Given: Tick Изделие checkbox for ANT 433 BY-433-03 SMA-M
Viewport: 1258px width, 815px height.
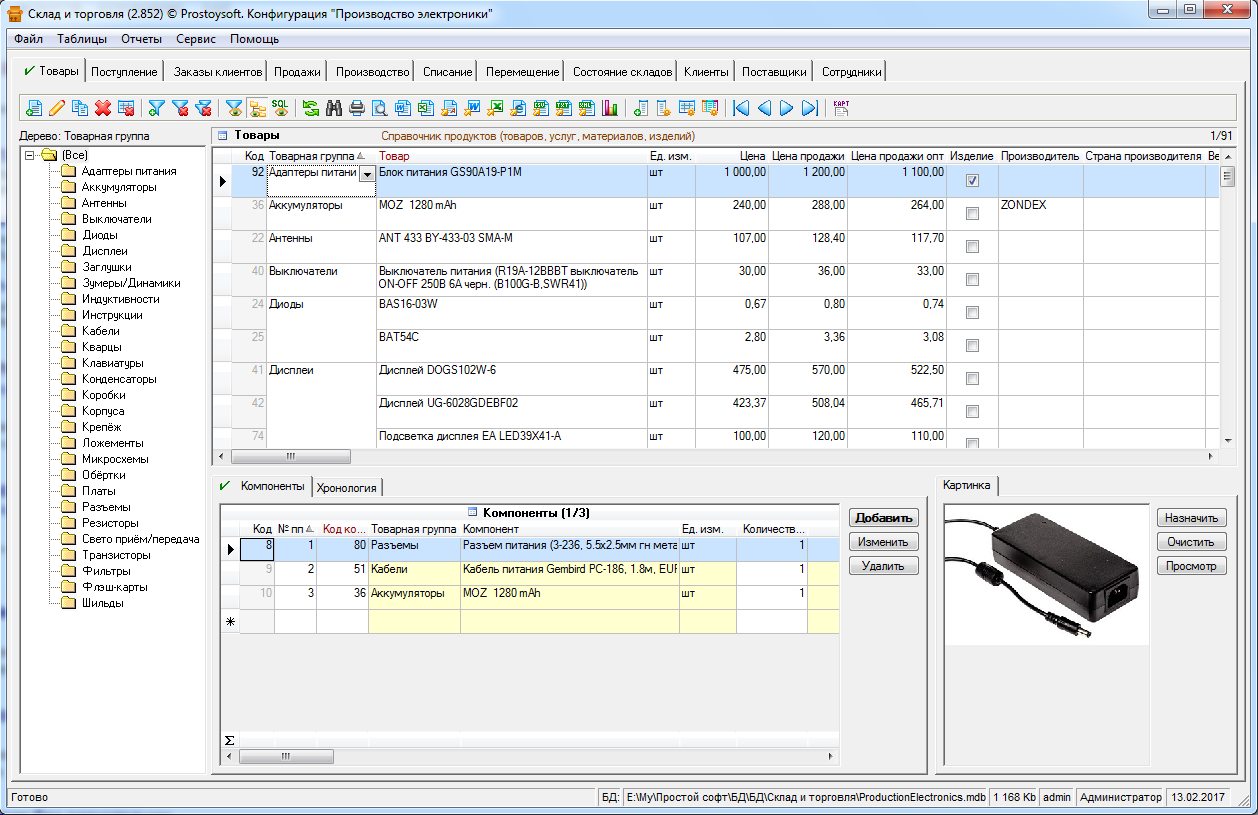Looking at the screenshot, I should point(972,247).
